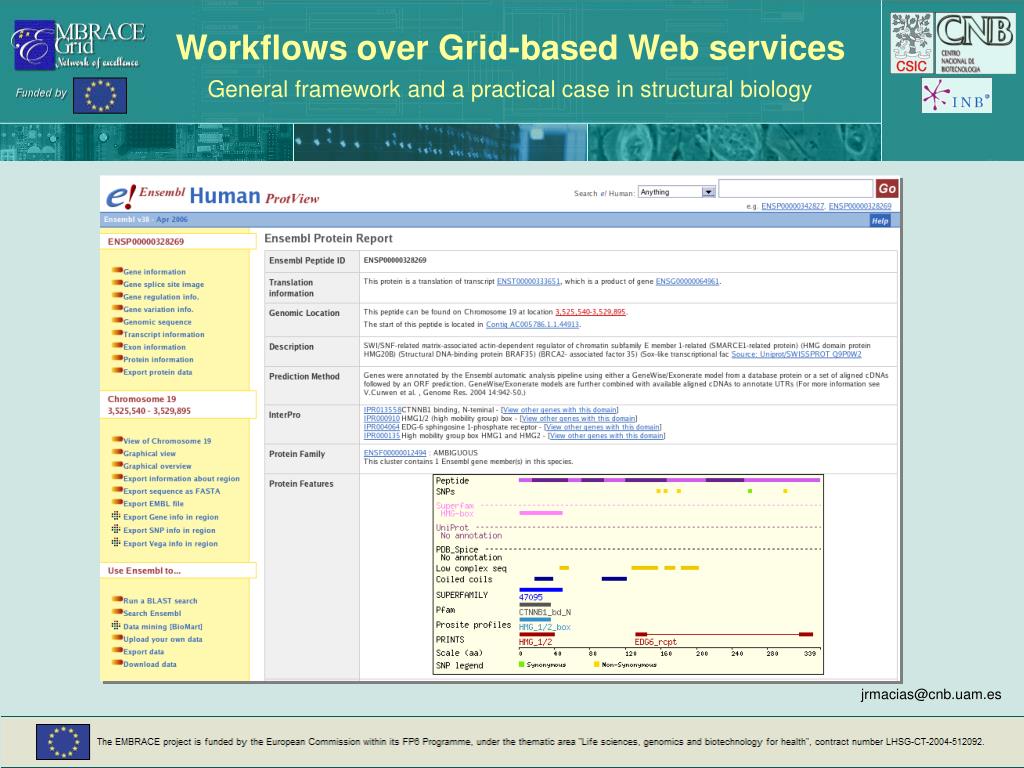Click the grid icon beside Export SNP info
Screen dimensions: 1024x768
pos(116,529)
